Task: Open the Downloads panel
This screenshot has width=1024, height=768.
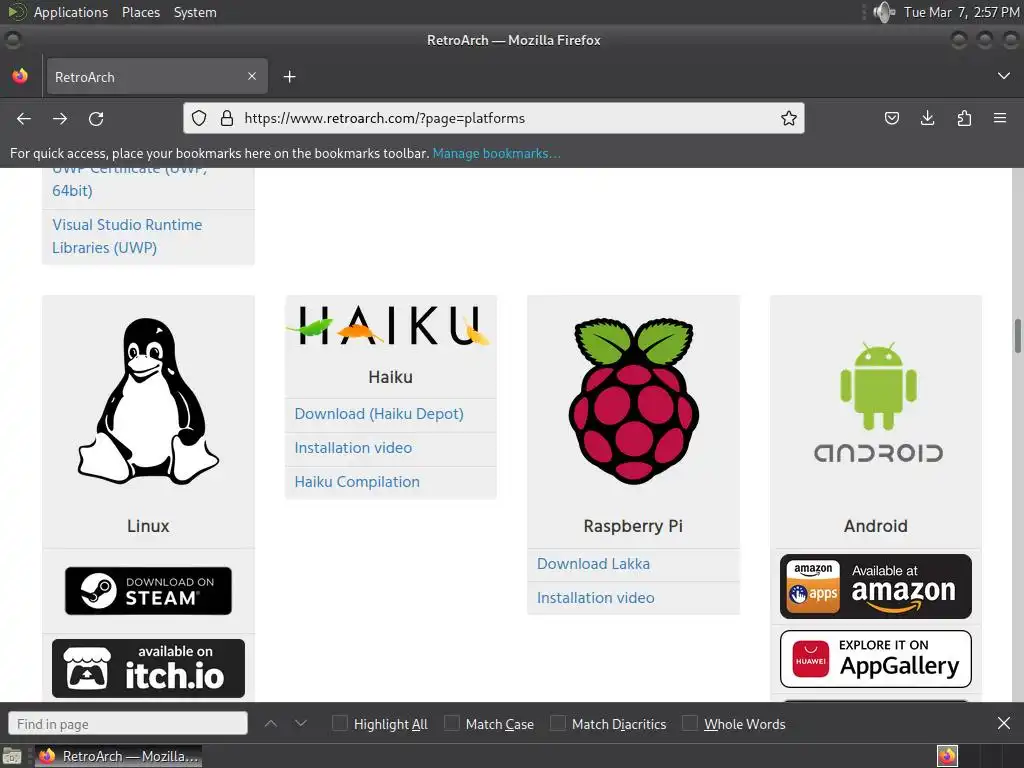Action: click(927, 118)
